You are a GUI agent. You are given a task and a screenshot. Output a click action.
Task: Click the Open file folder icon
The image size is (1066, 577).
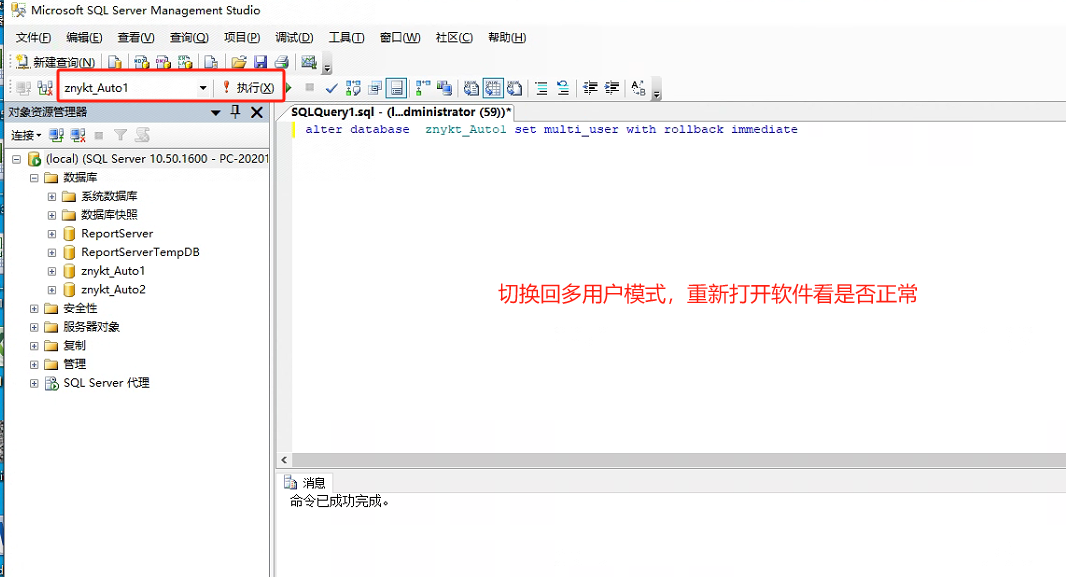pyautogui.click(x=239, y=63)
